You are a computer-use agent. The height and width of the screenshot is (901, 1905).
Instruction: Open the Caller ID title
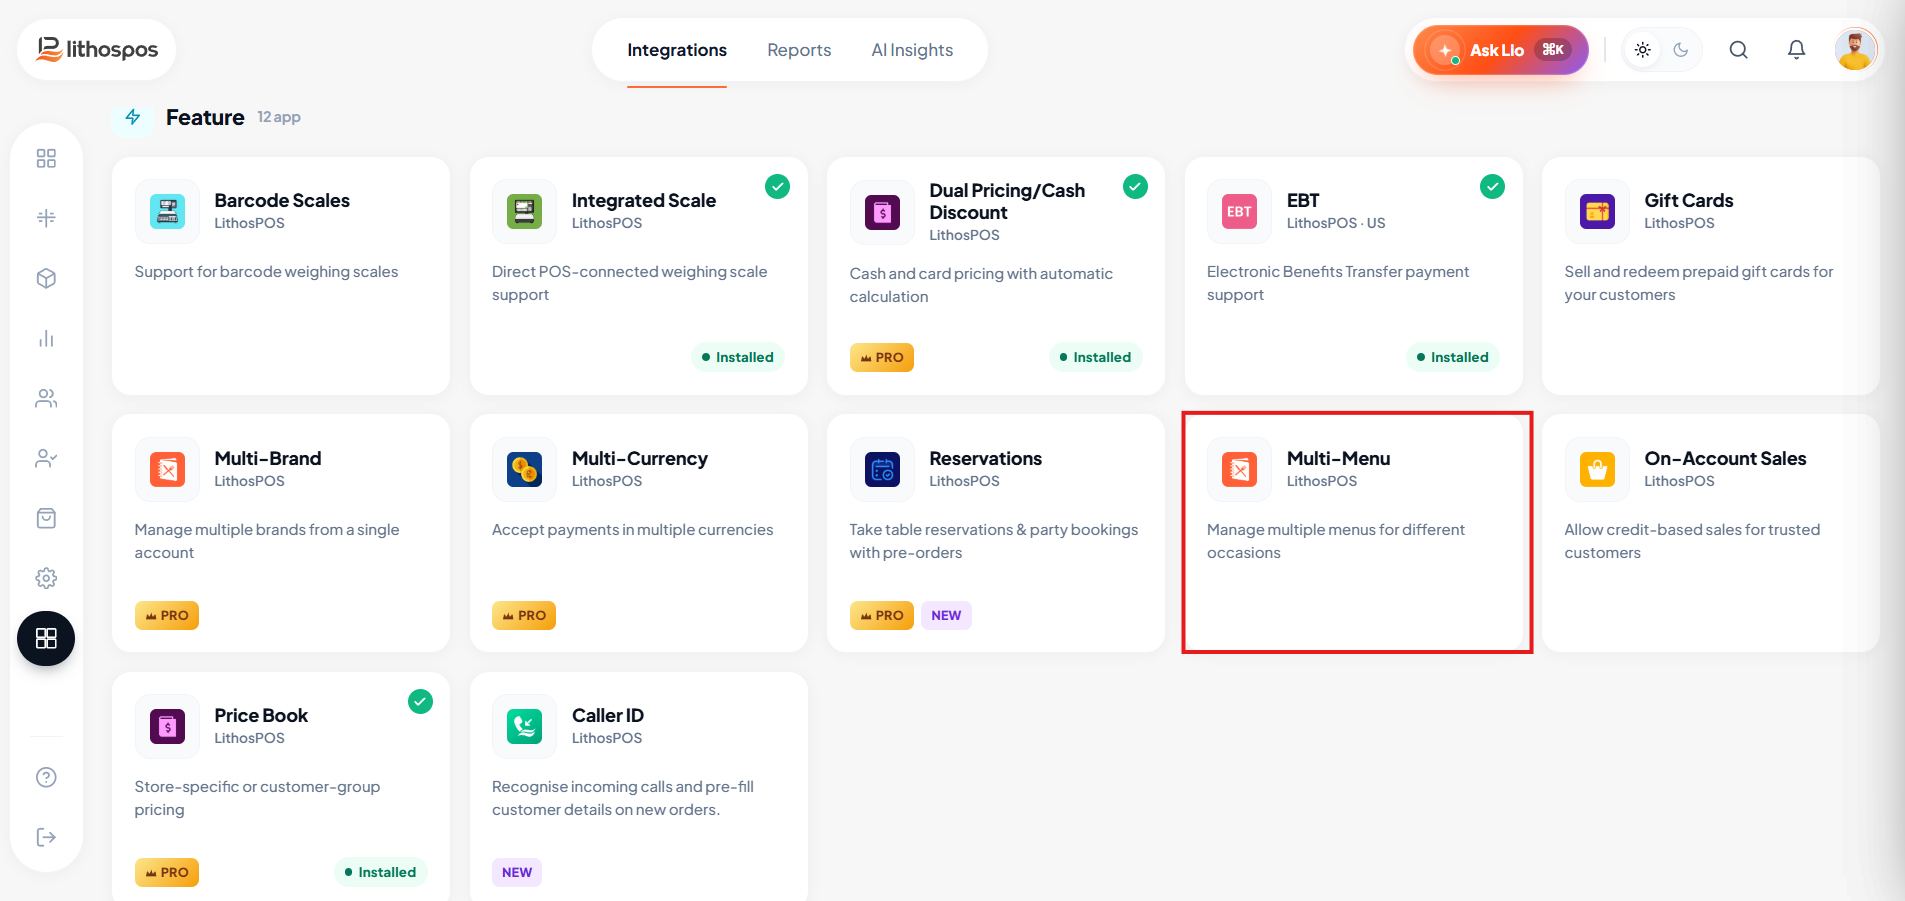(x=608, y=715)
